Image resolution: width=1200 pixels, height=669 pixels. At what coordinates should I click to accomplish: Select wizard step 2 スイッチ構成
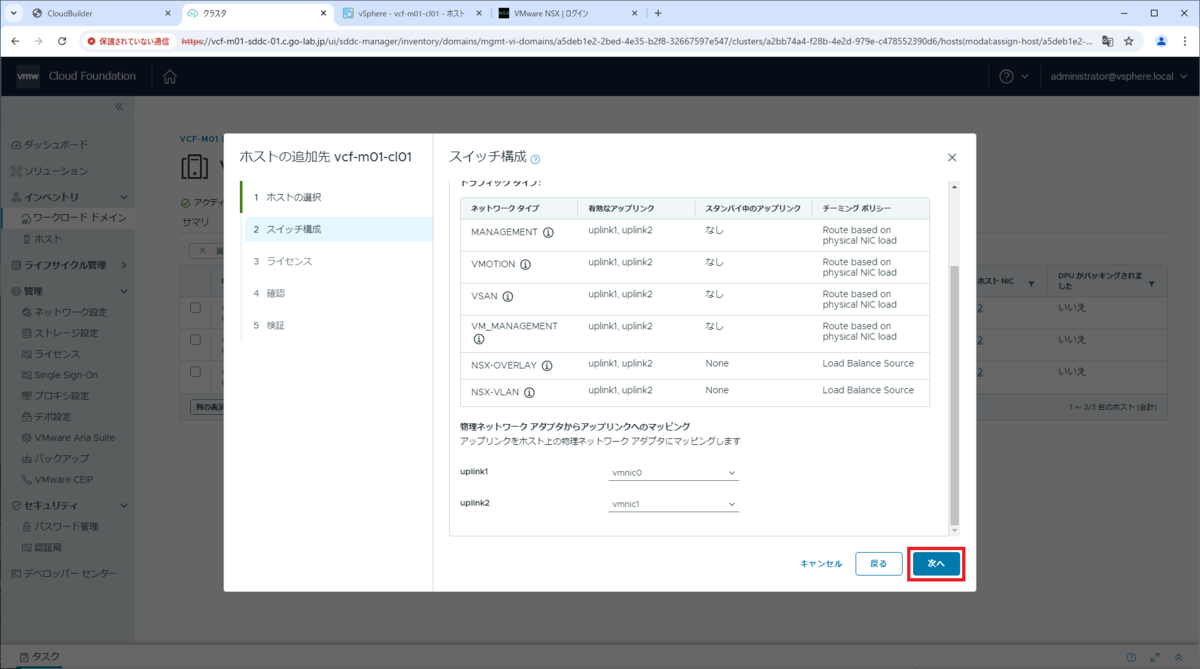(x=338, y=229)
